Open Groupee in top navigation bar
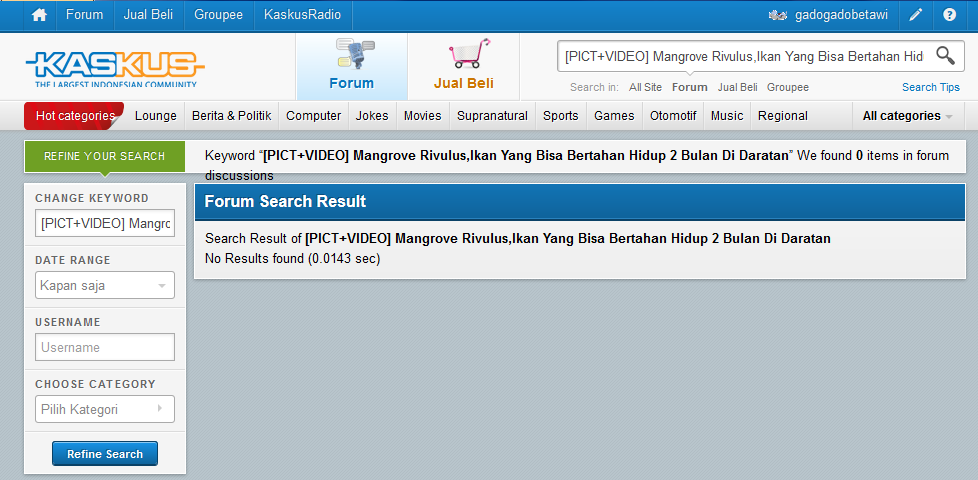Image resolution: width=978 pixels, height=480 pixels. pos(218,15)
